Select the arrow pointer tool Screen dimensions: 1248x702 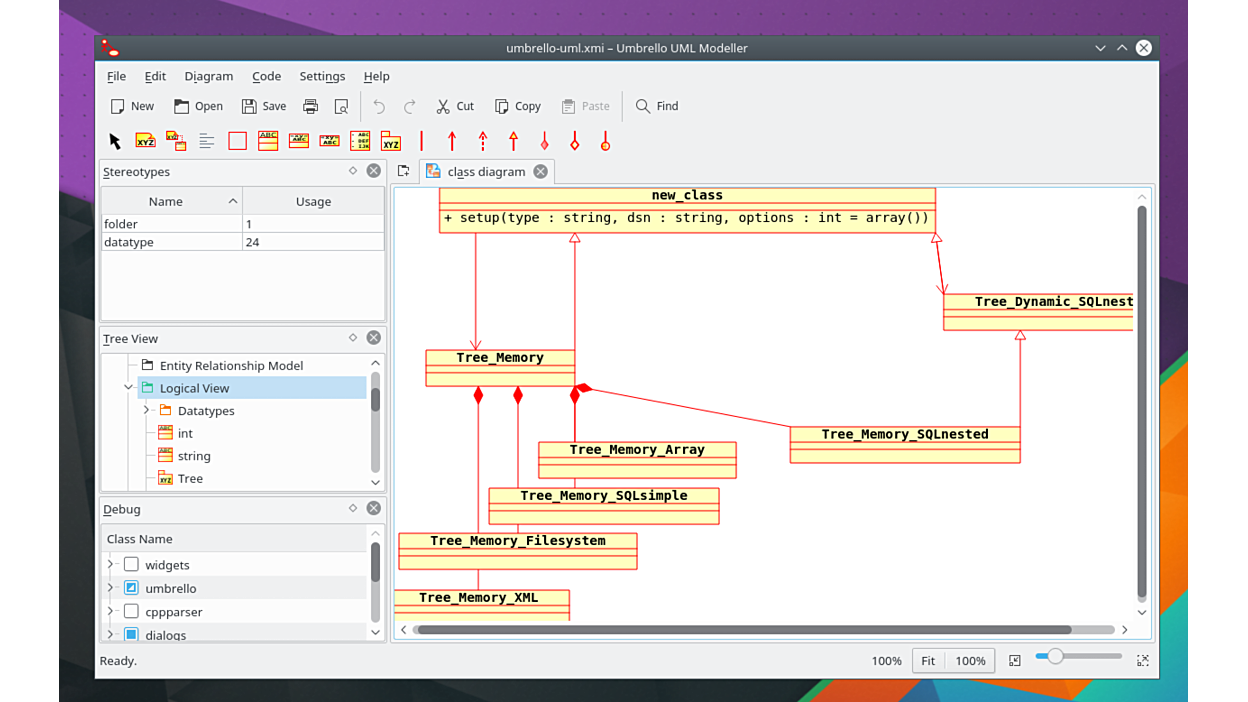(x=115, y=142)
